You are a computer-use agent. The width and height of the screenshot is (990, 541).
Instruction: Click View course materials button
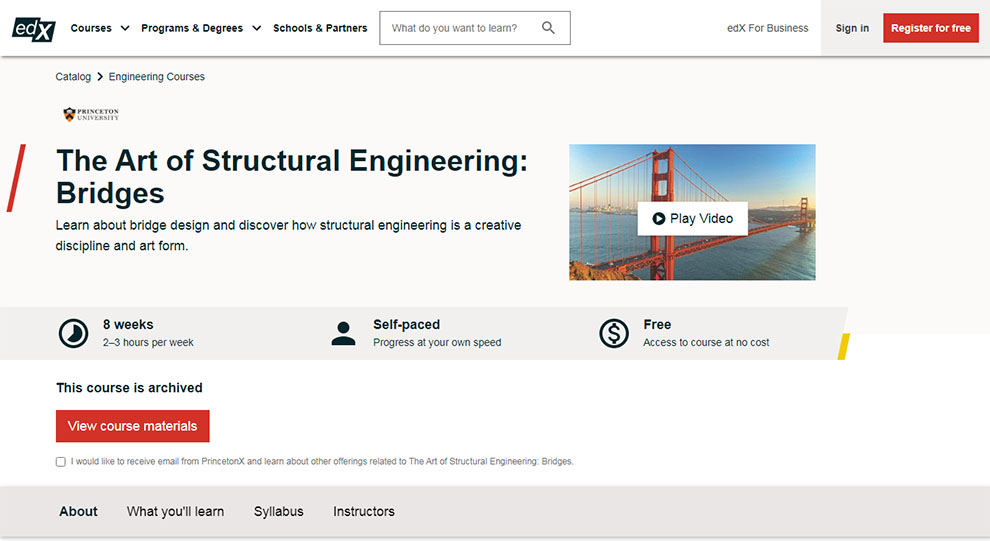coord(133,426)
